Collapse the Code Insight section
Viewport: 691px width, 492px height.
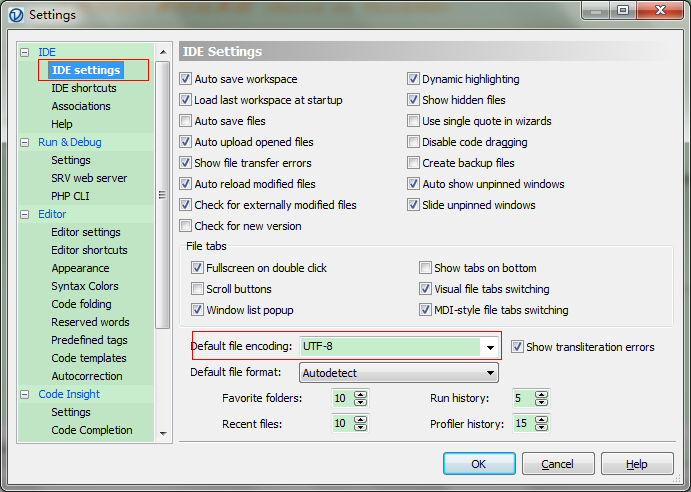25,394
